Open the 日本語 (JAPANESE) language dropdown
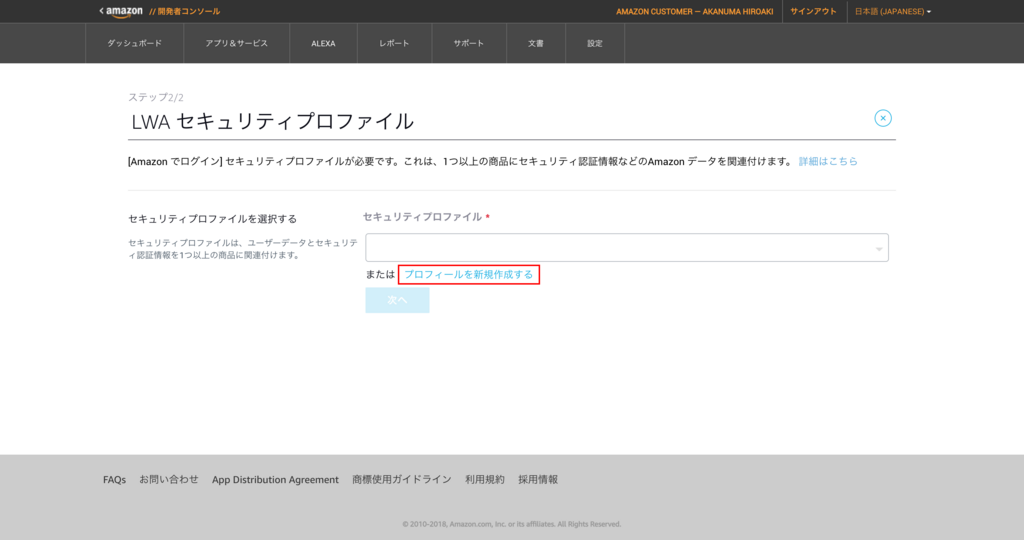The height and width of the screenshot is (540, 1024). point(893,11)
